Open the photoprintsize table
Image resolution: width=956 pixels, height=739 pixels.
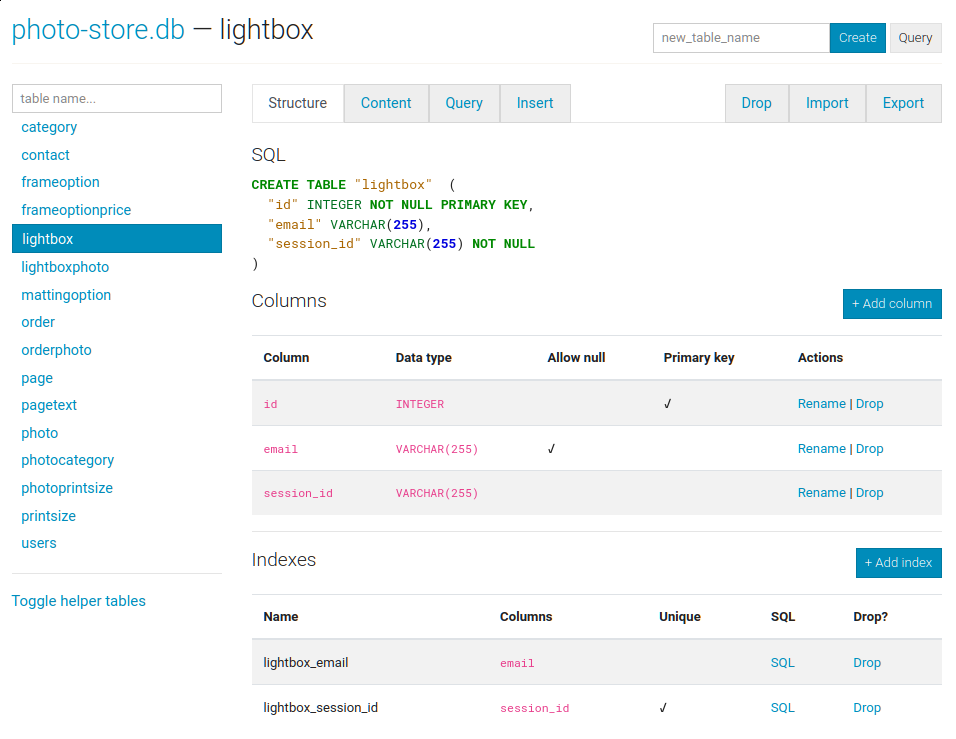tap(66, 487)
